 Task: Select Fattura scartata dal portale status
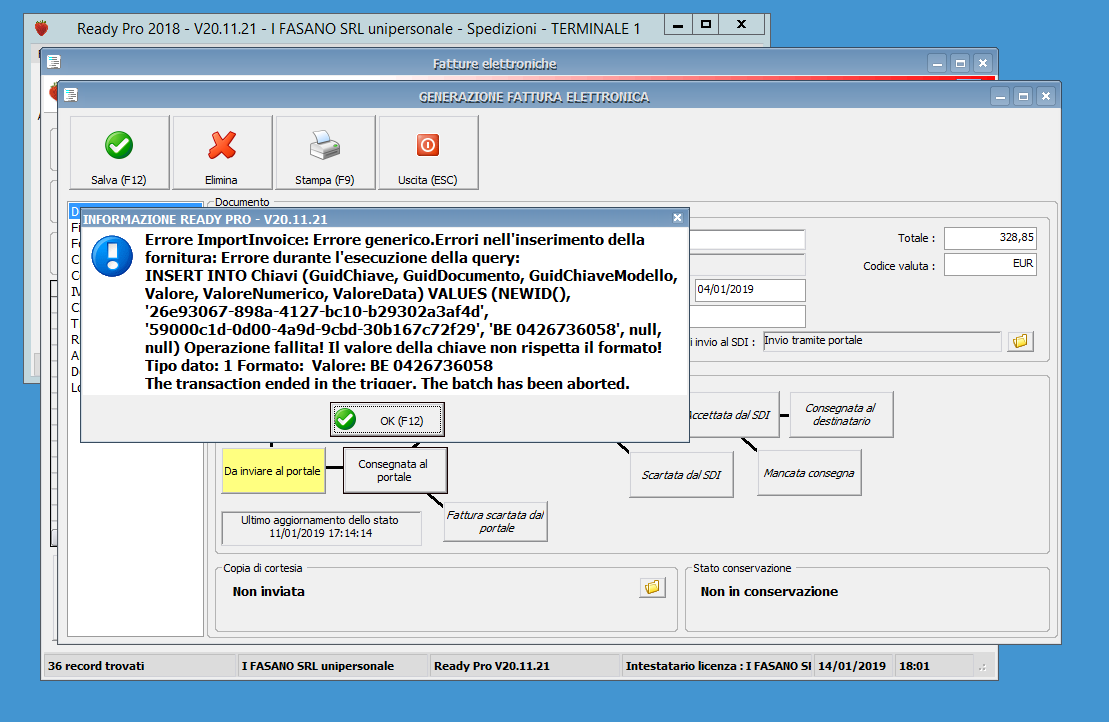[496, 522]
